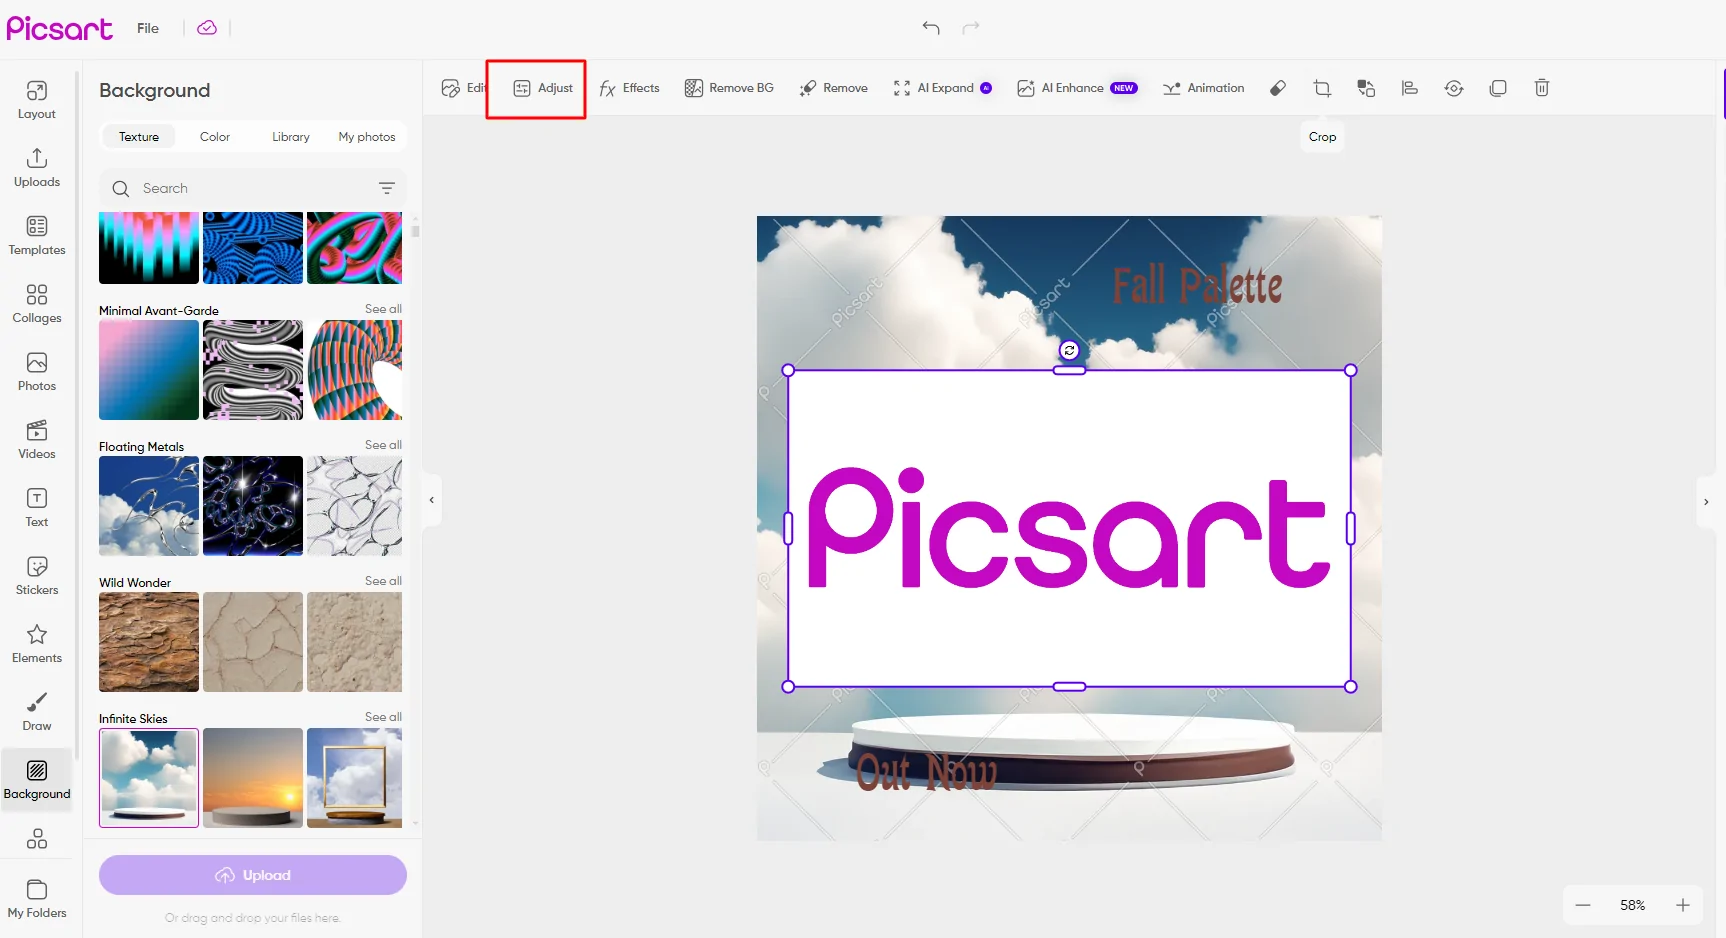This screenshot has height=938, width=1726.
Task: Click the Crop tool icon
Action: point(1322,88)
